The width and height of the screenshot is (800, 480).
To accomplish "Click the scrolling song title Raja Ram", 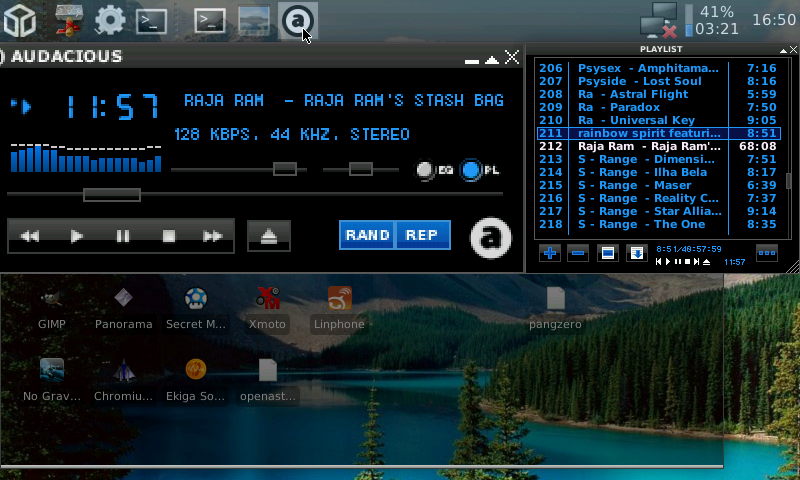I will 344,100.
